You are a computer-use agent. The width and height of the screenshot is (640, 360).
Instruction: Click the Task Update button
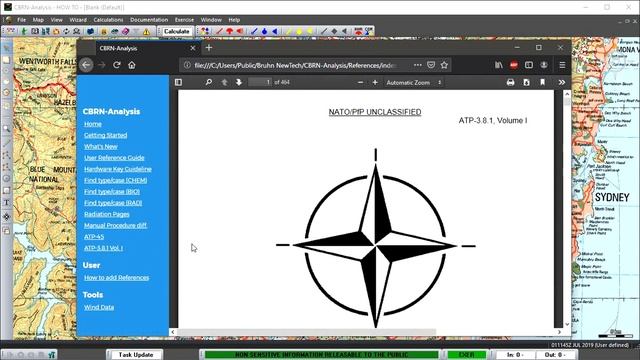tap(136, 355)
